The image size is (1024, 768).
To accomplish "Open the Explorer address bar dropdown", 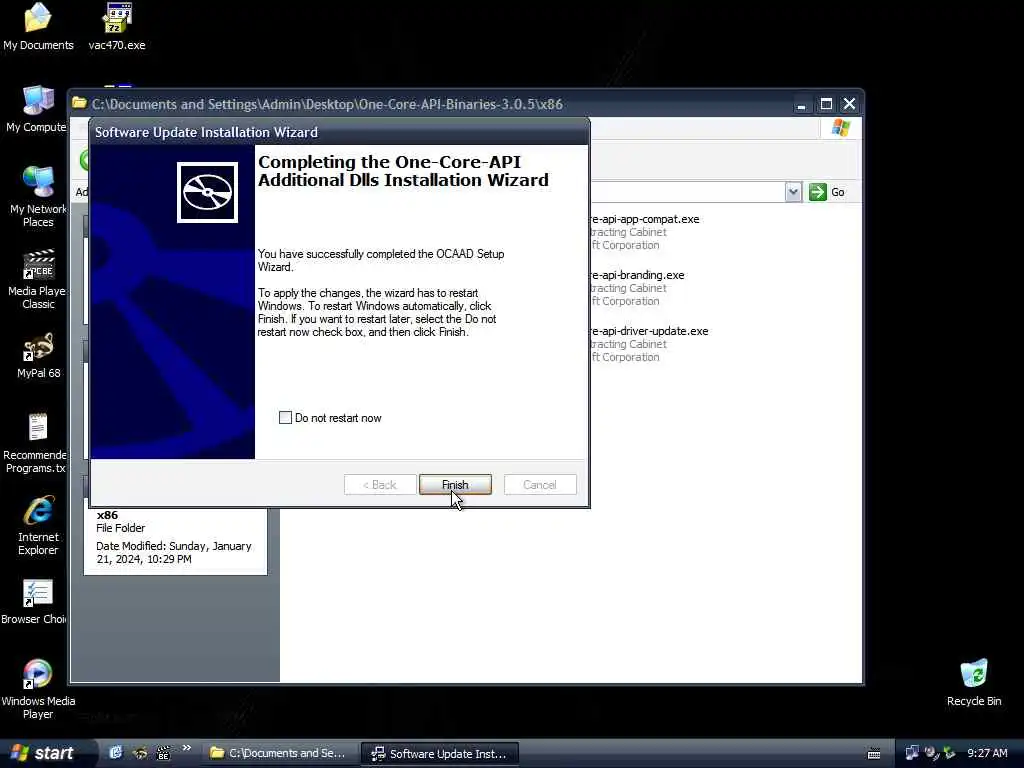I will pyautogui.click(x=793, y=192).
